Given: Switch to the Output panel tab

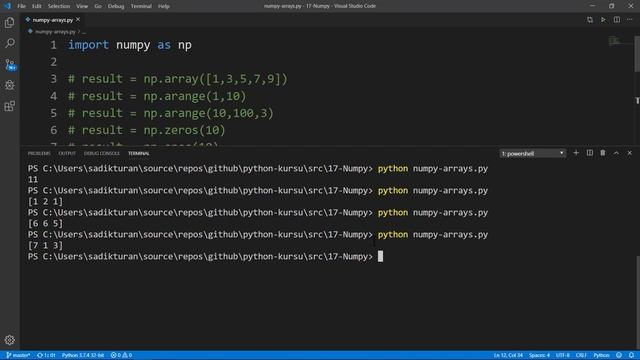Looking at the screenshot, I should 67,153.
